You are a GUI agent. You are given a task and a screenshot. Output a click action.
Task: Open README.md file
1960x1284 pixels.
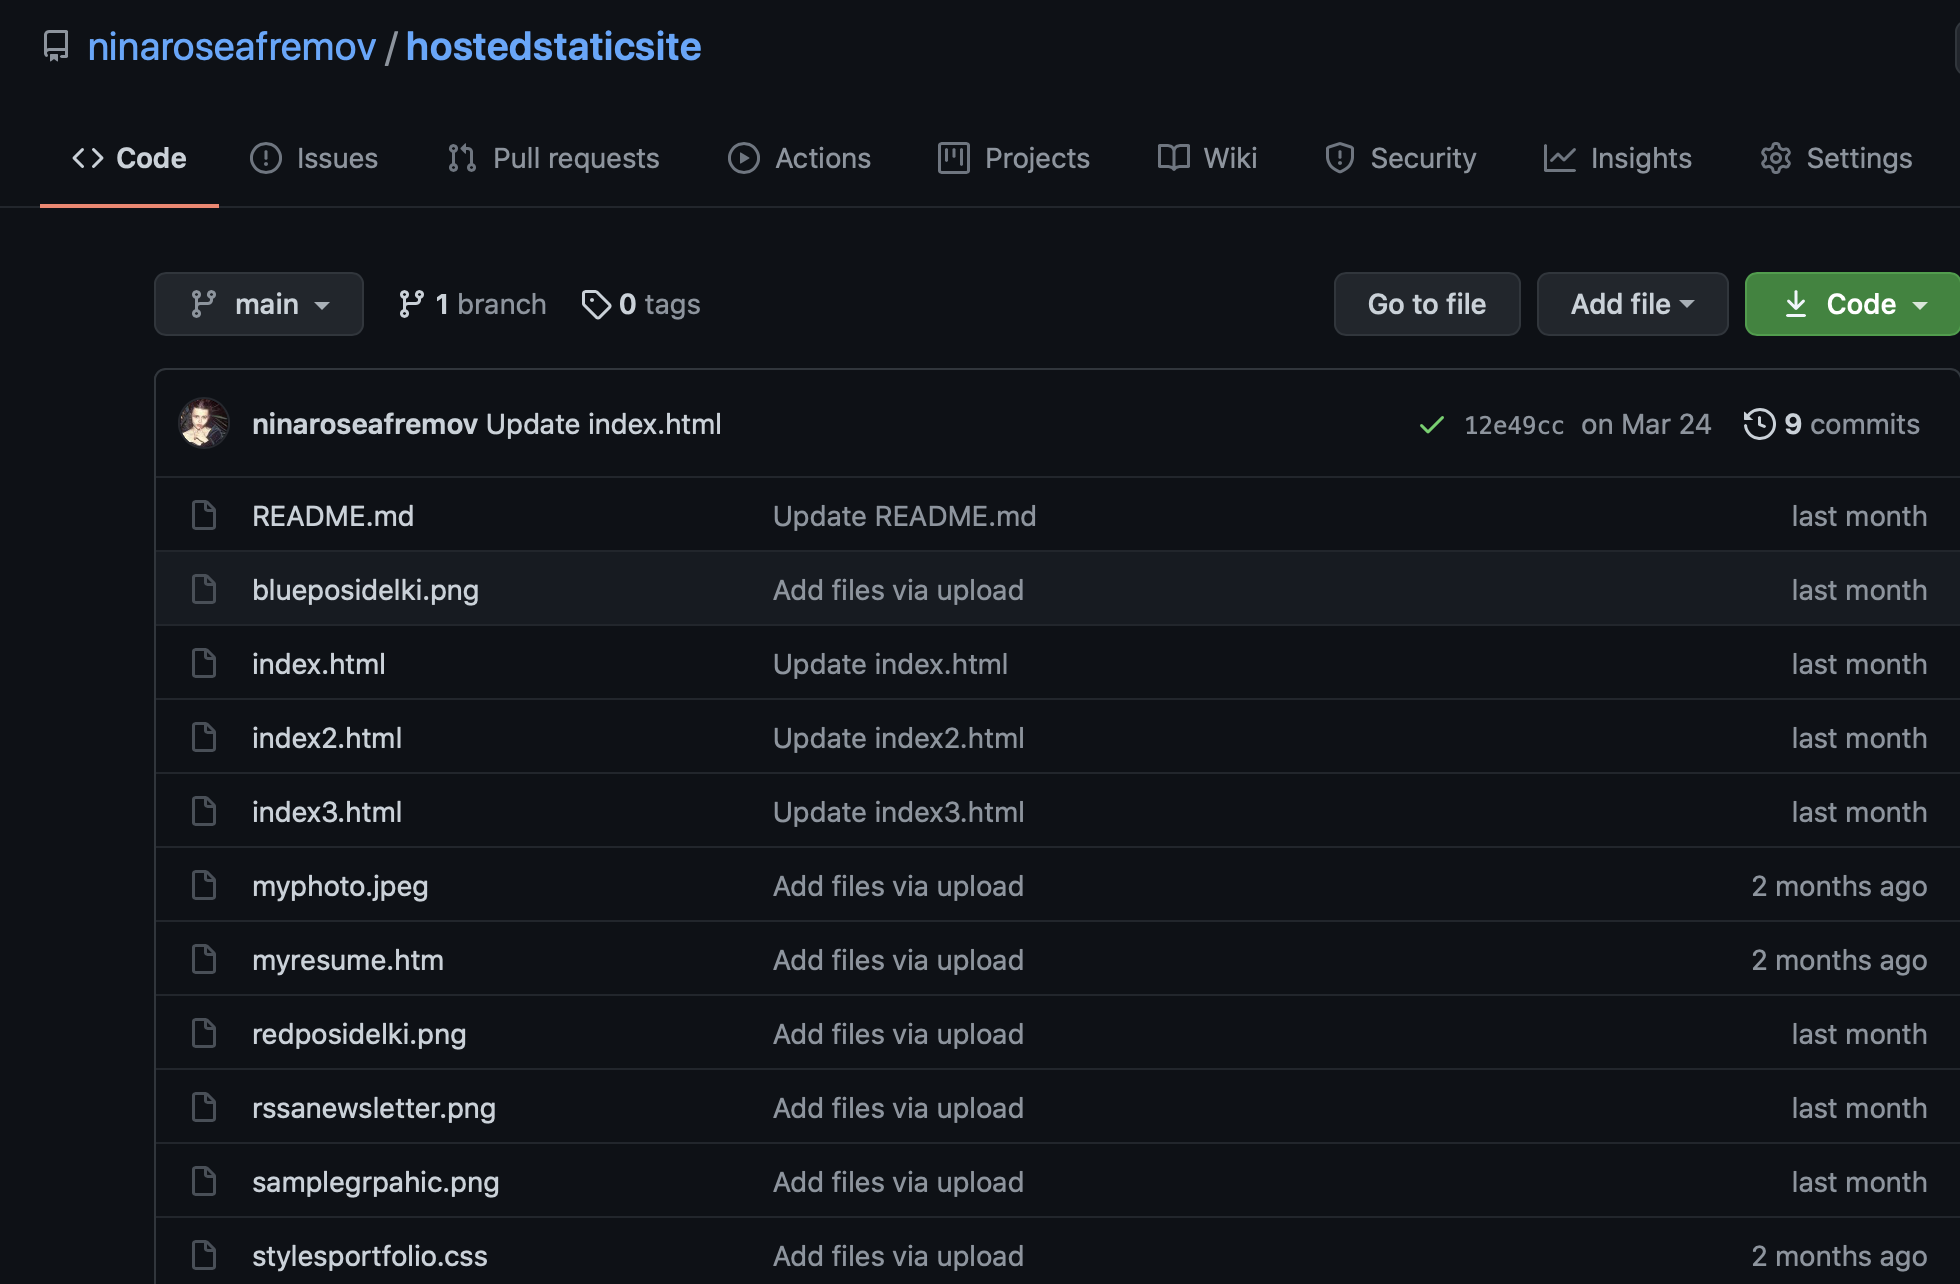333,516
